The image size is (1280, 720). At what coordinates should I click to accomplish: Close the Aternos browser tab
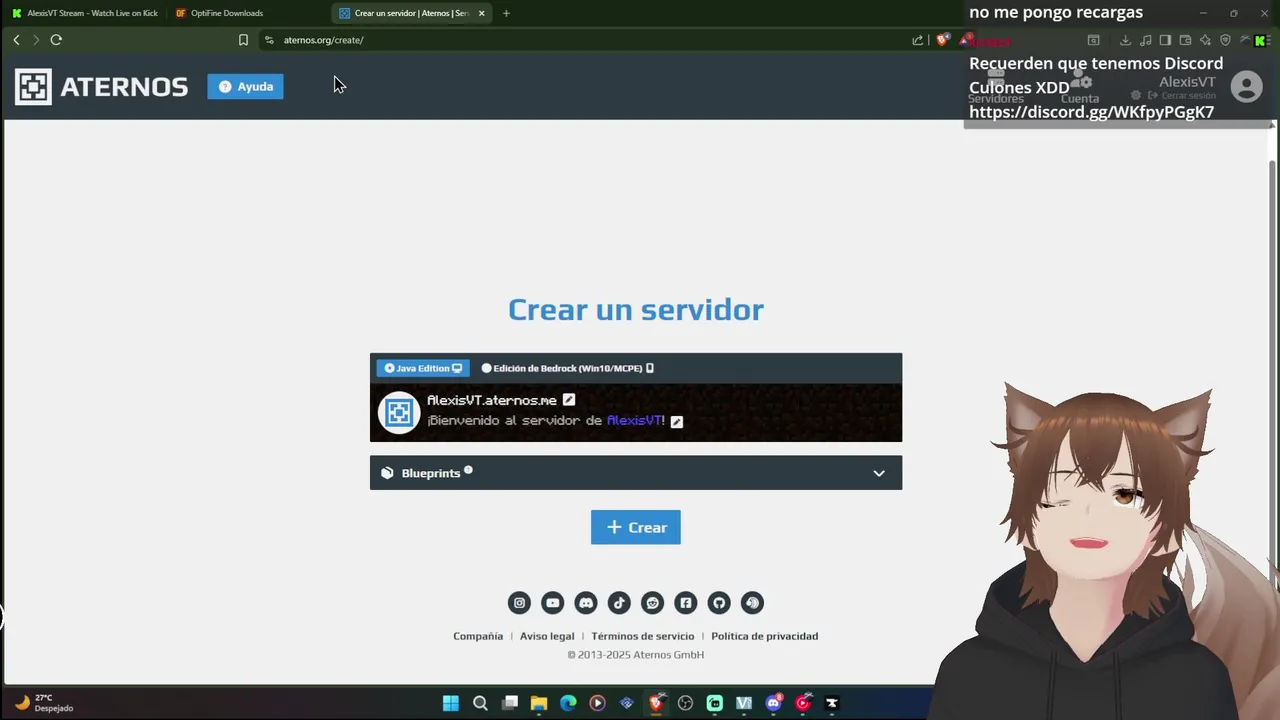point(481,13)
